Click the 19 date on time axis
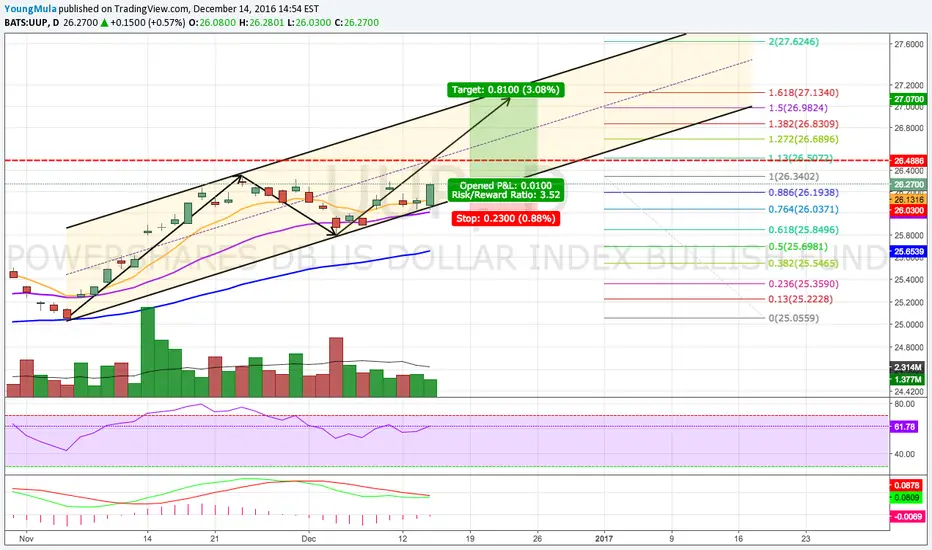932x550 pixels. click(470, 539)
